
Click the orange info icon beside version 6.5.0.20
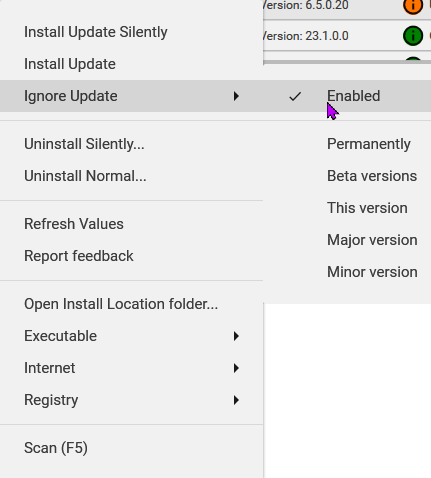point(413,5)
